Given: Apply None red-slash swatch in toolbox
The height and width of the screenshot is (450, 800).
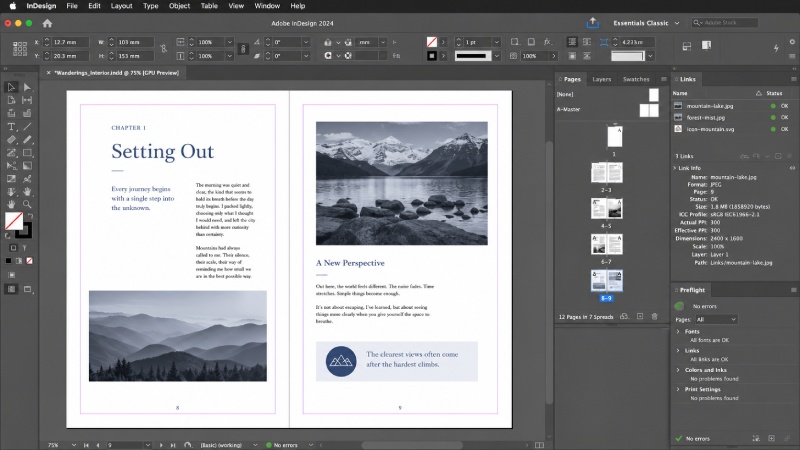Looking at the screenshot, I should 30,261.
